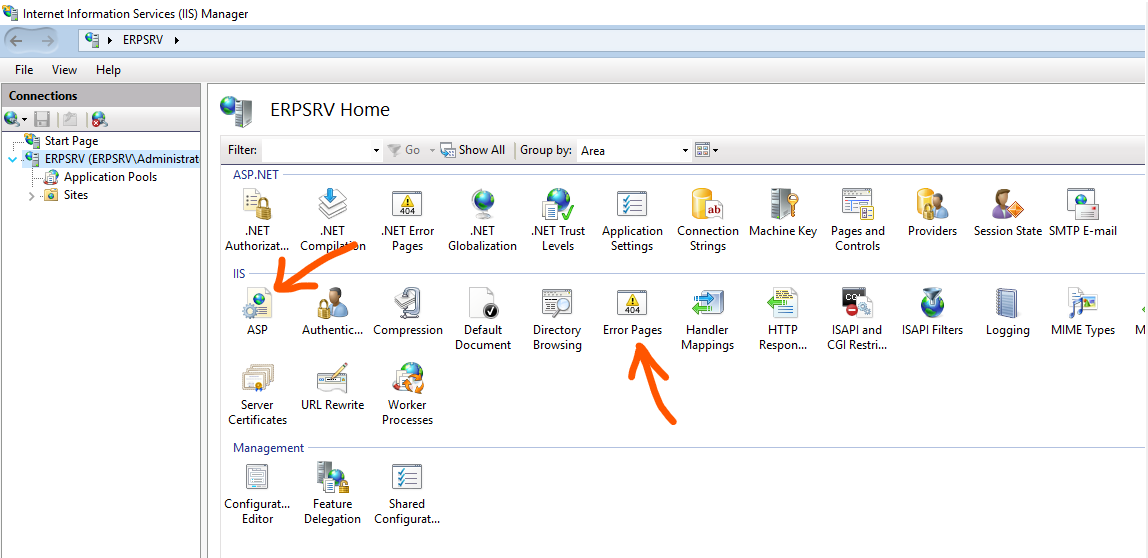This screenshot has height=558, width=1148.
Task: Click the ERPSRV Home page title
Action: [329, 110]
